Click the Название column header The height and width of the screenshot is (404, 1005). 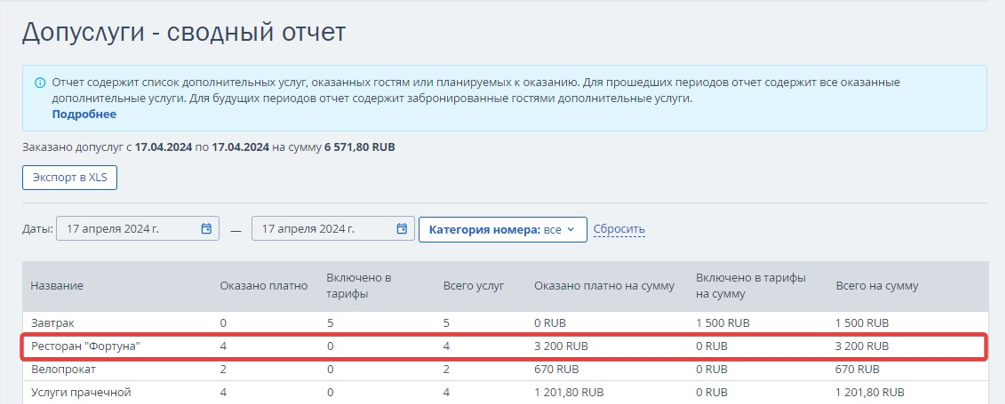point(57,286)
